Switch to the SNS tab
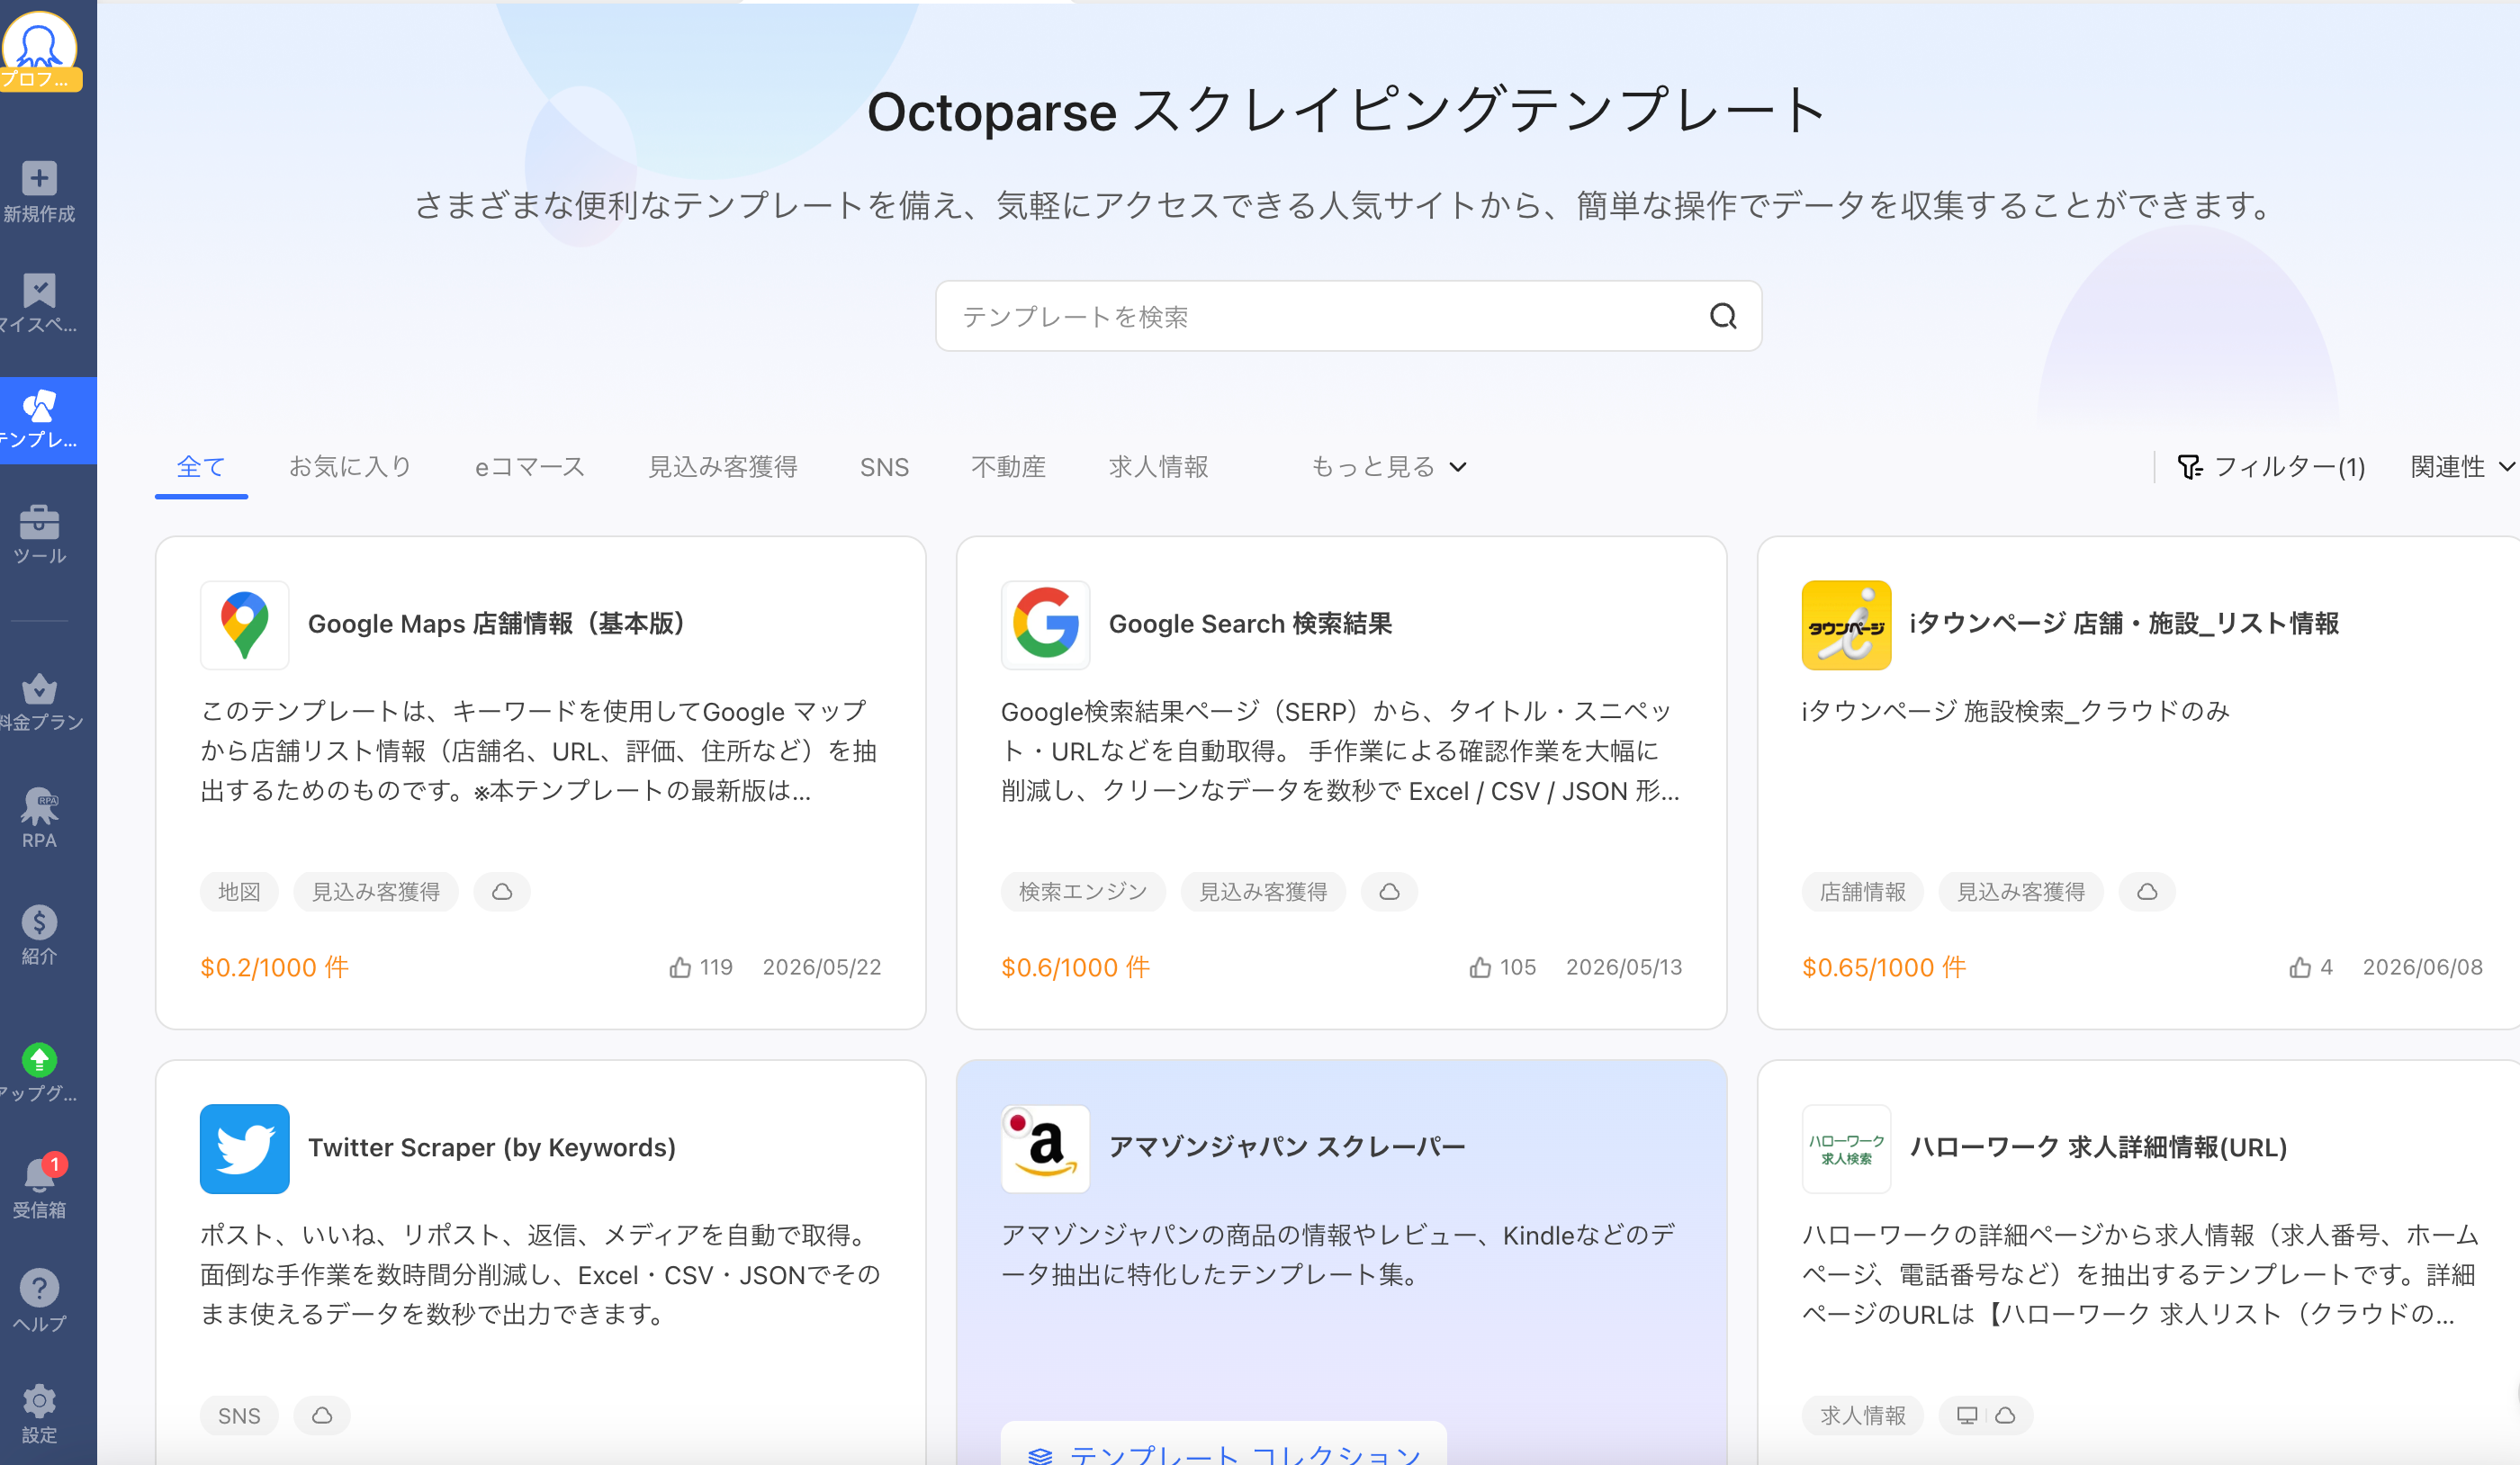This screenshot has width=2520, height=1465. 884,467
